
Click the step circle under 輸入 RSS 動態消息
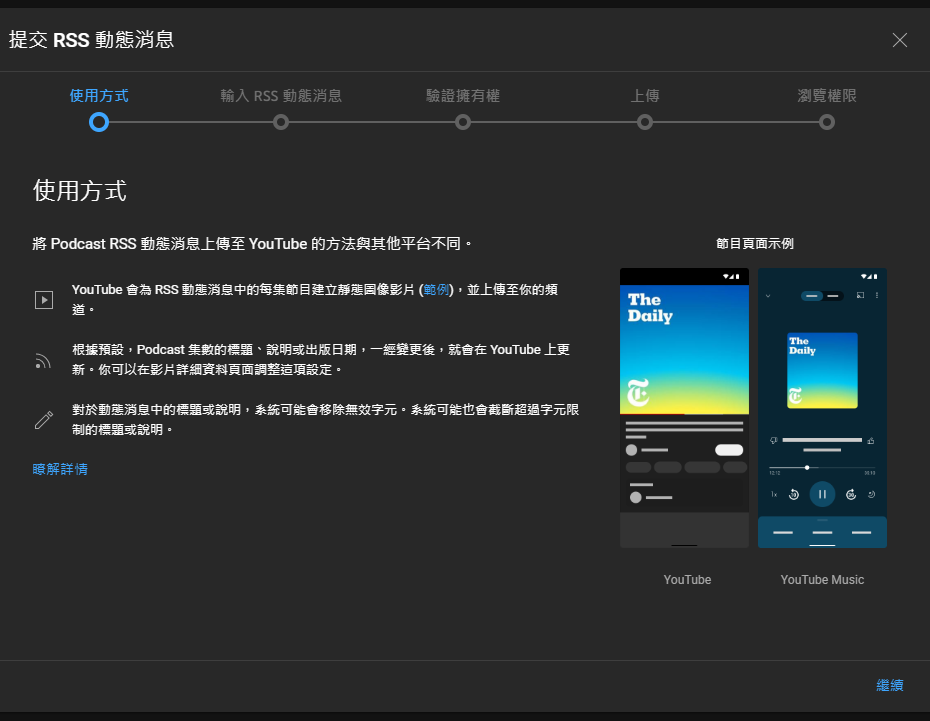tap(281, 122)
